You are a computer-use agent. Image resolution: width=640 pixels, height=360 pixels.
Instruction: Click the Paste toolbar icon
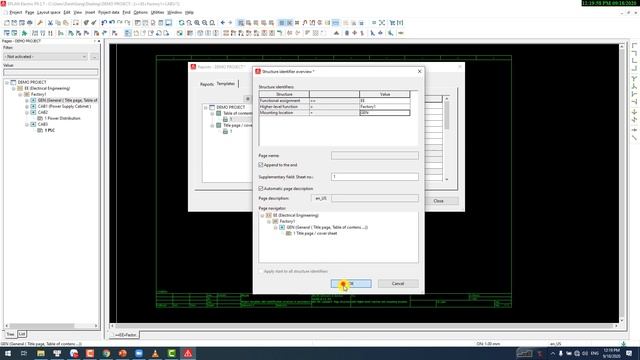tap(66, 23)
